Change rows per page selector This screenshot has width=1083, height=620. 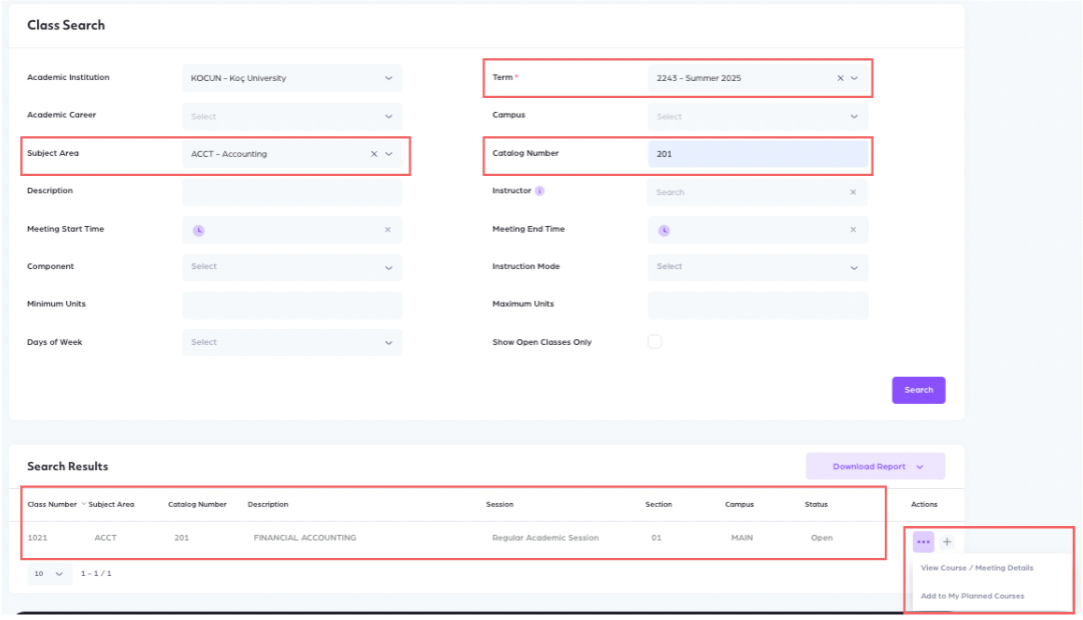pyautogui.click(x=48, y=574)
